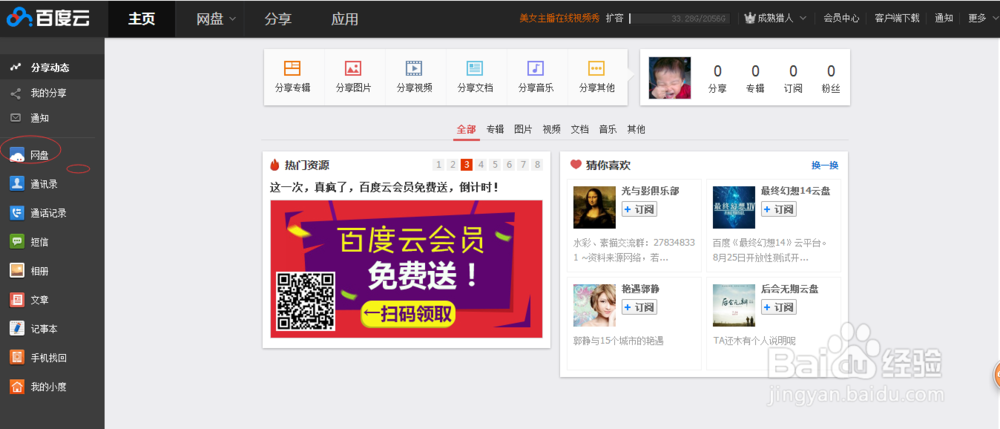Click the 百度云 logo icon

click(19, 18)
